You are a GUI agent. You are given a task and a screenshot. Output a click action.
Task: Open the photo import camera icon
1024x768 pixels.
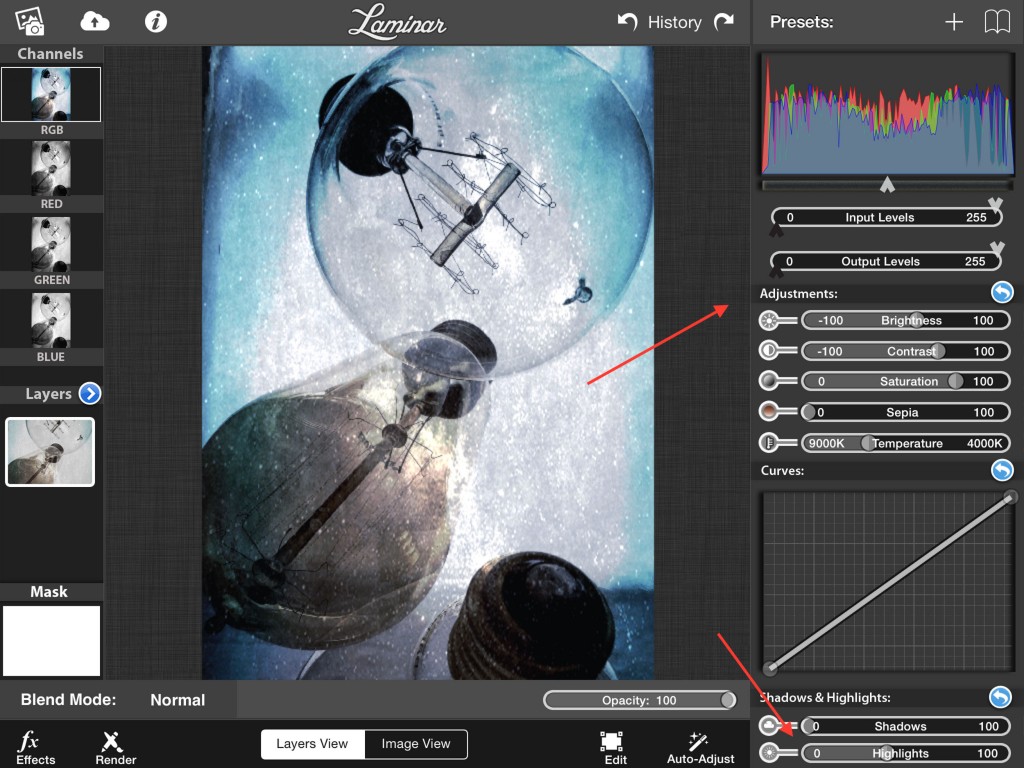[29, 21]
